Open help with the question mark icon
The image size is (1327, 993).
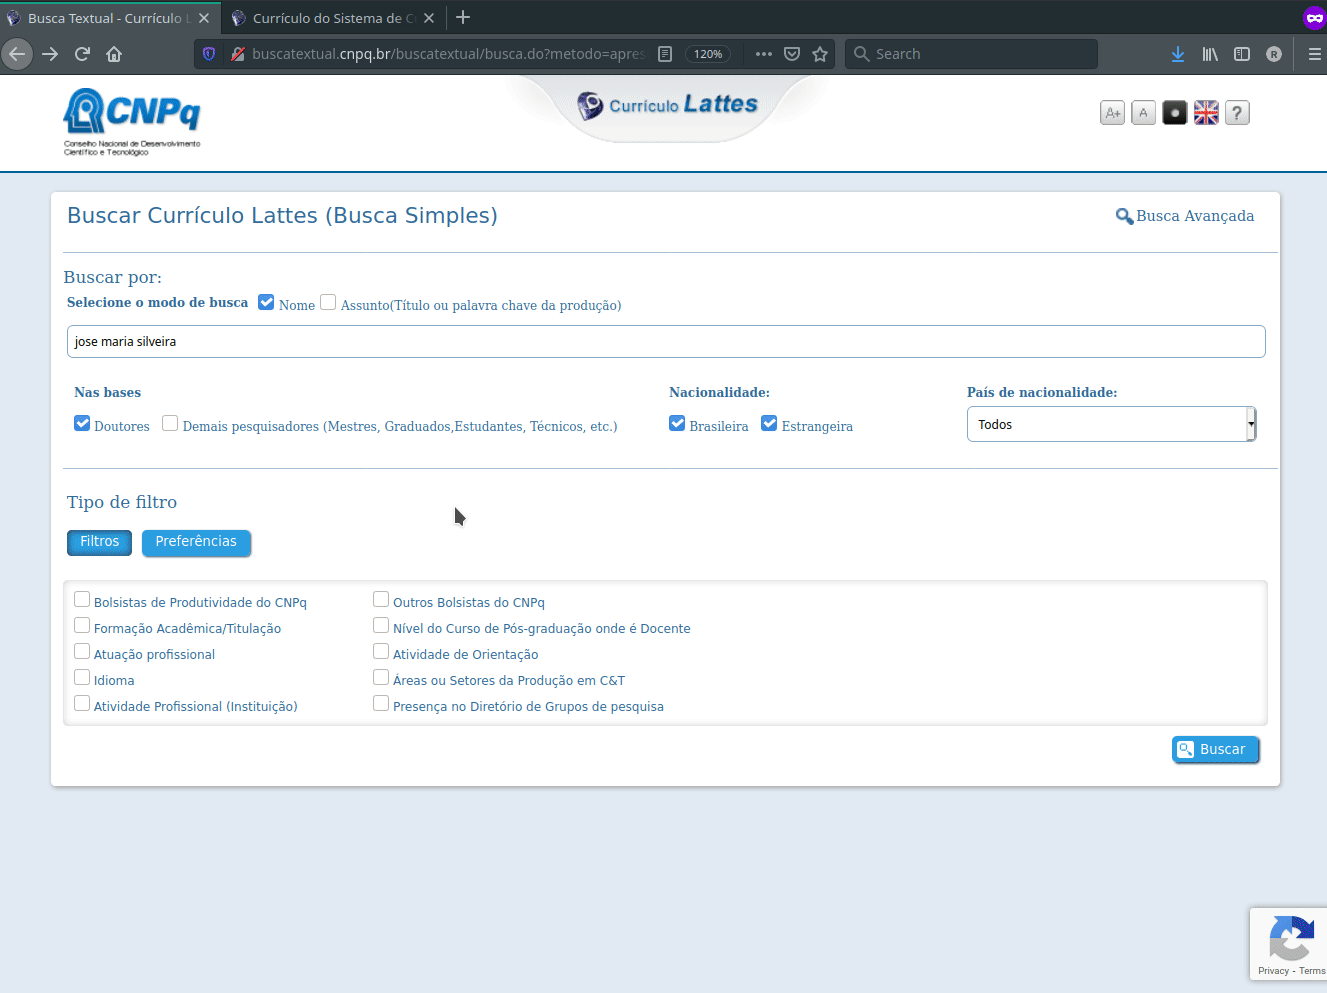pyautogui.click(x=1237, y=113)
